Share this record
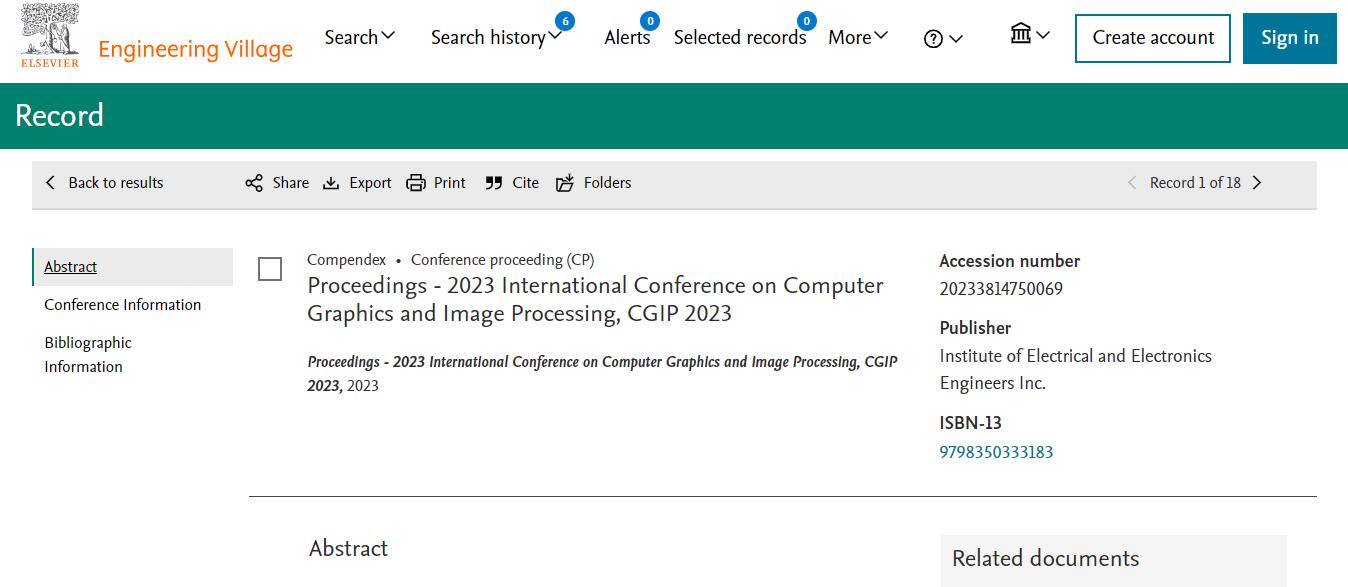This screenshot has width=1348, height=587. click(276, 182)
